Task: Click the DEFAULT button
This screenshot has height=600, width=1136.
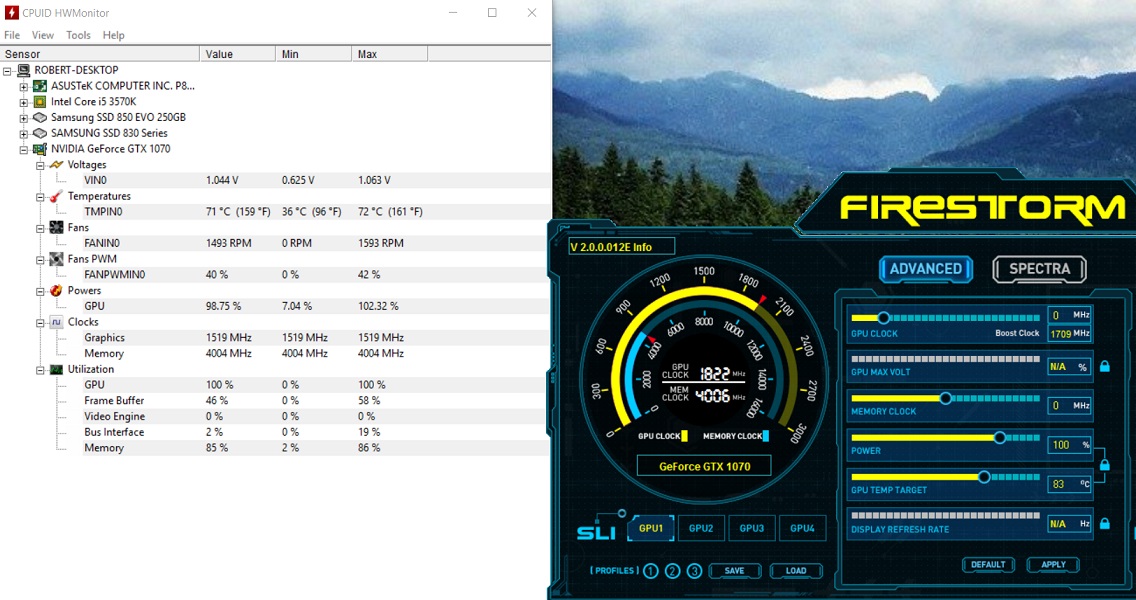Action: pyautogui.click(x=988, y=564)
